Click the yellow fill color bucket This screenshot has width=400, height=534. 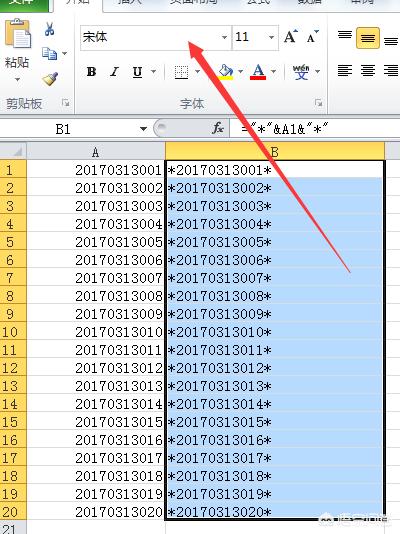tap(225, 72)
